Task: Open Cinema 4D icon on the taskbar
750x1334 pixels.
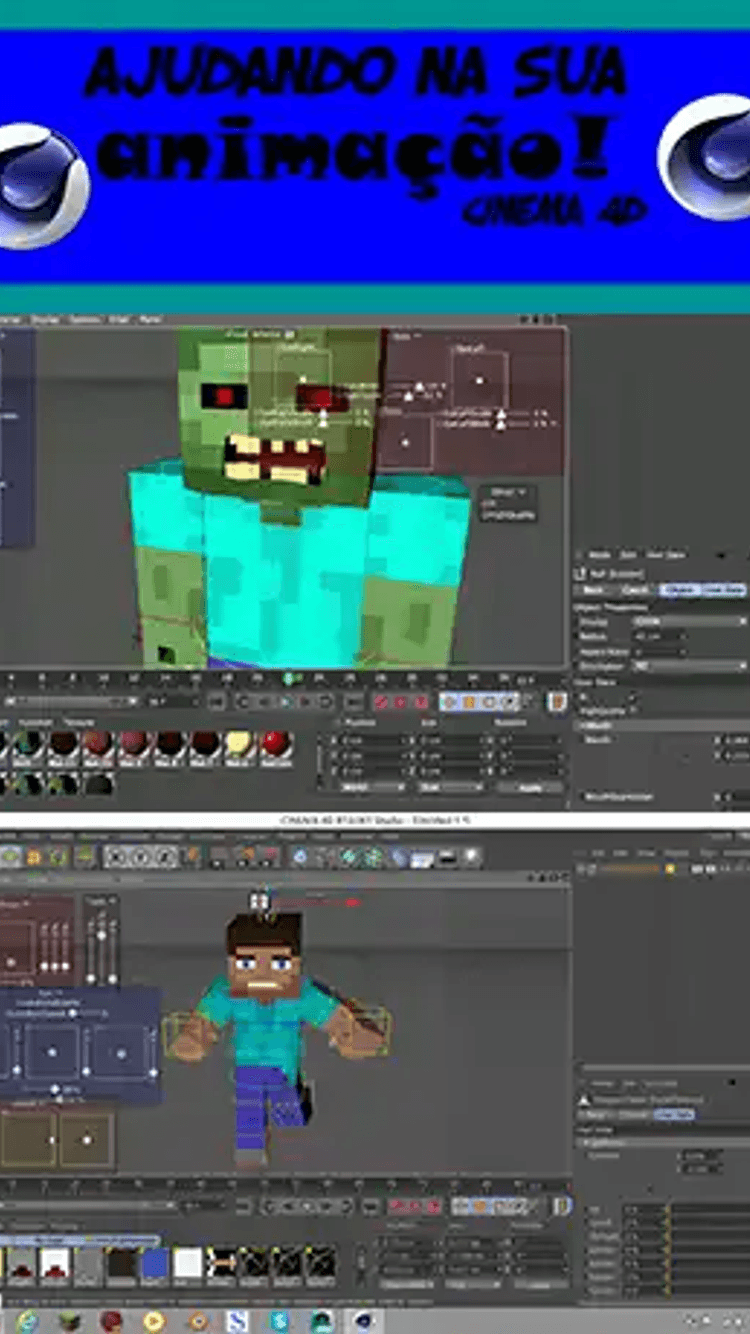Action: pyautogui.click(x=362, y=1321)
